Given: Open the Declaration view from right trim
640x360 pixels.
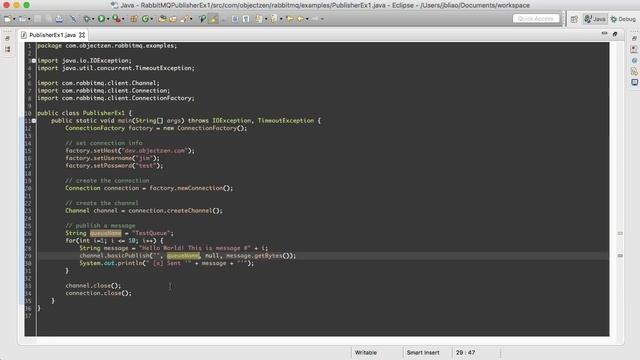Looking at the screenshot, I should coord(634,71).
